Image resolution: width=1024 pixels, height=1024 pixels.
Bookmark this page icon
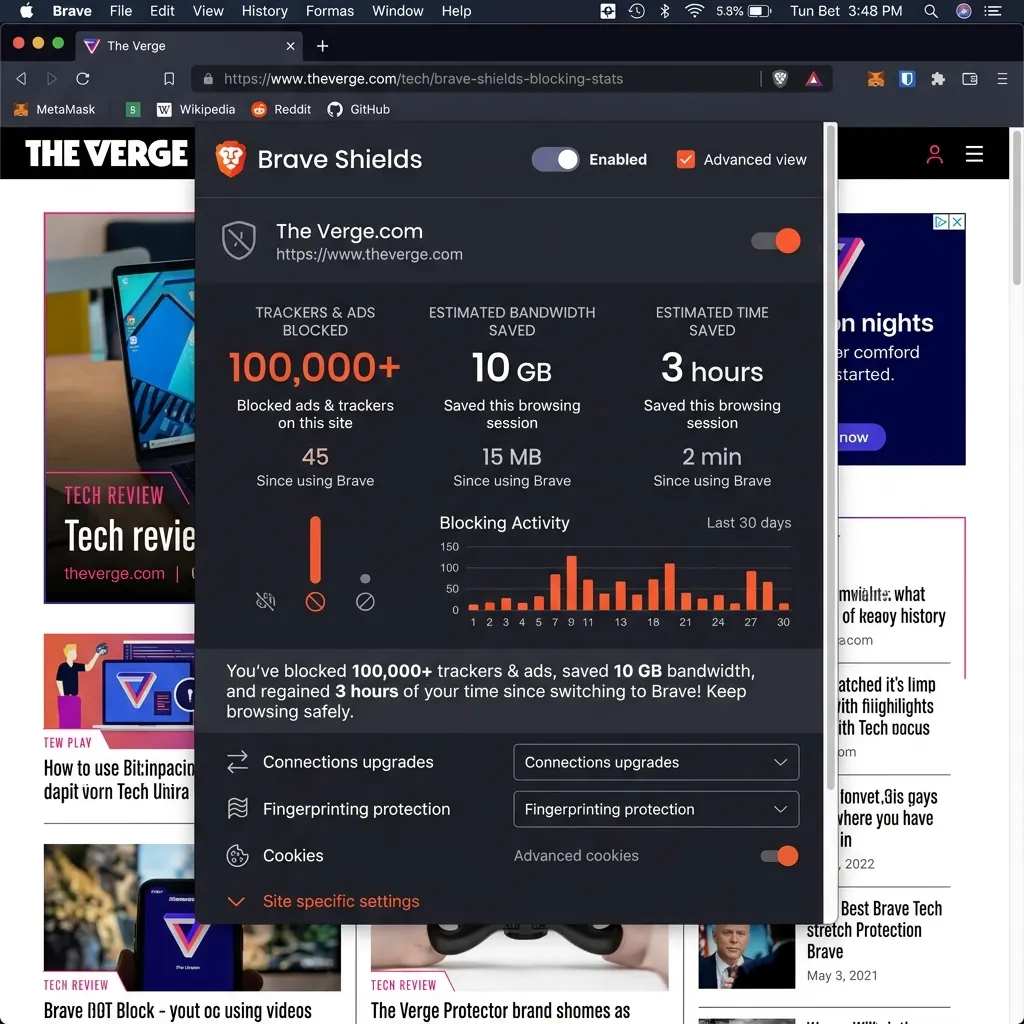(x=169, y=79)
